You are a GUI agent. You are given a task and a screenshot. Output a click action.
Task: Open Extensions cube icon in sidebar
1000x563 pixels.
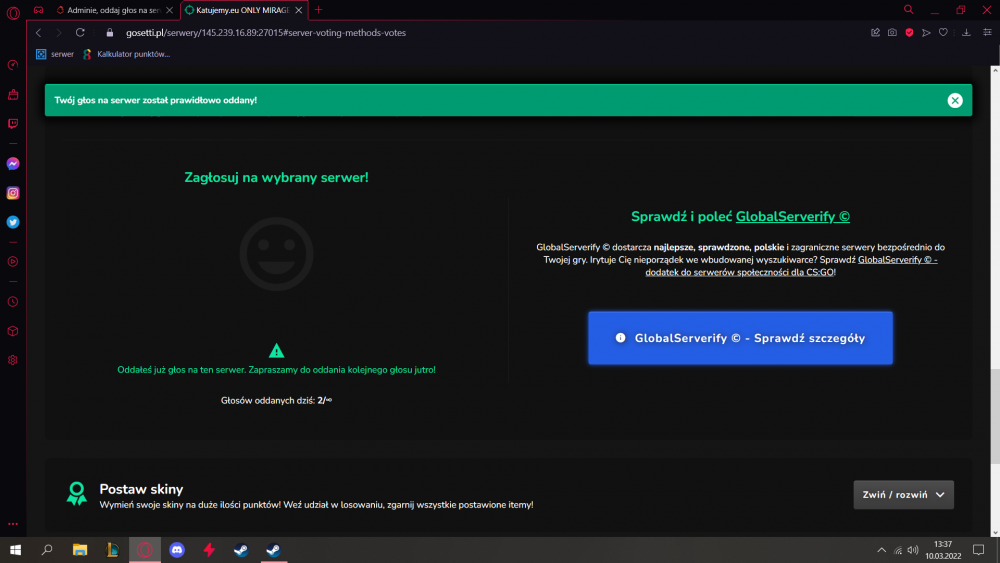13,331
